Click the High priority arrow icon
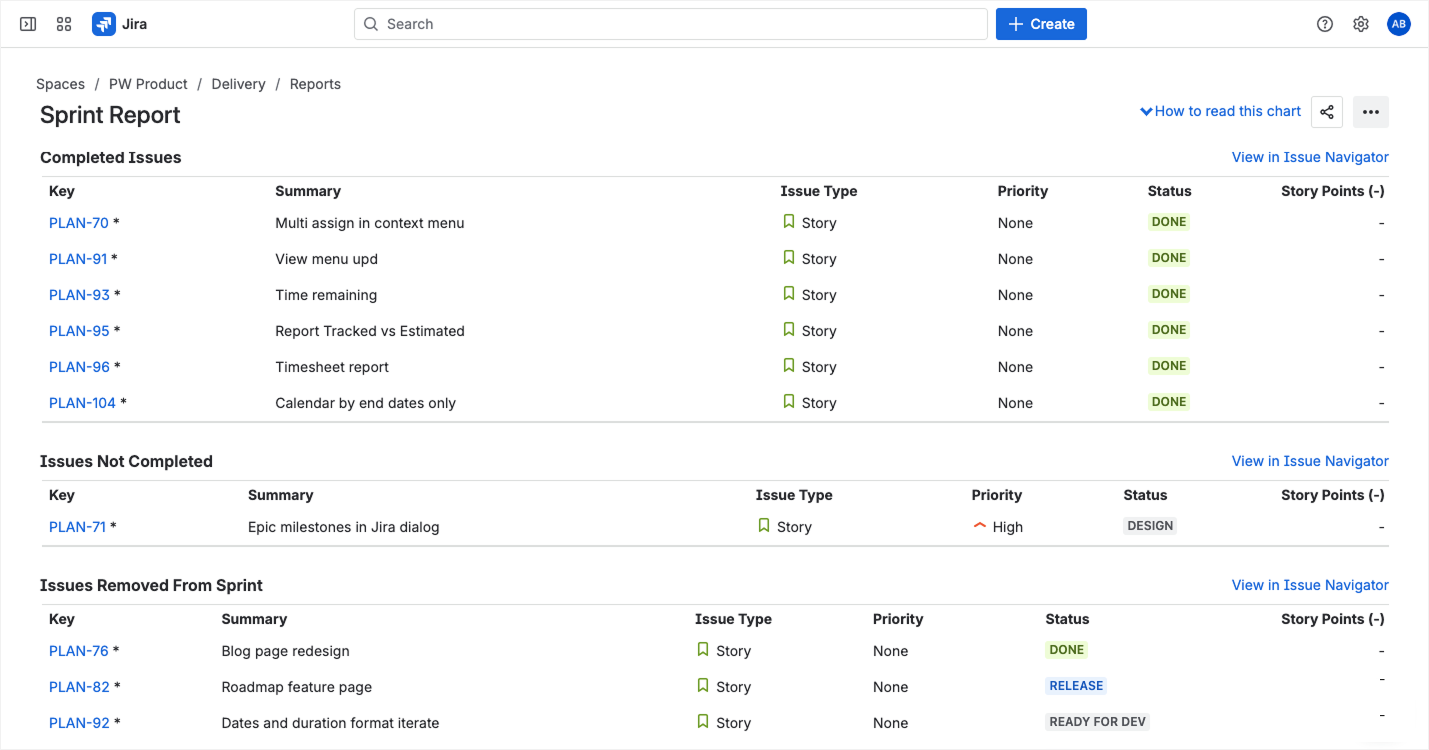Viewport: 1429px width, 750px height. pyautogui.click(x=980, y=526)
